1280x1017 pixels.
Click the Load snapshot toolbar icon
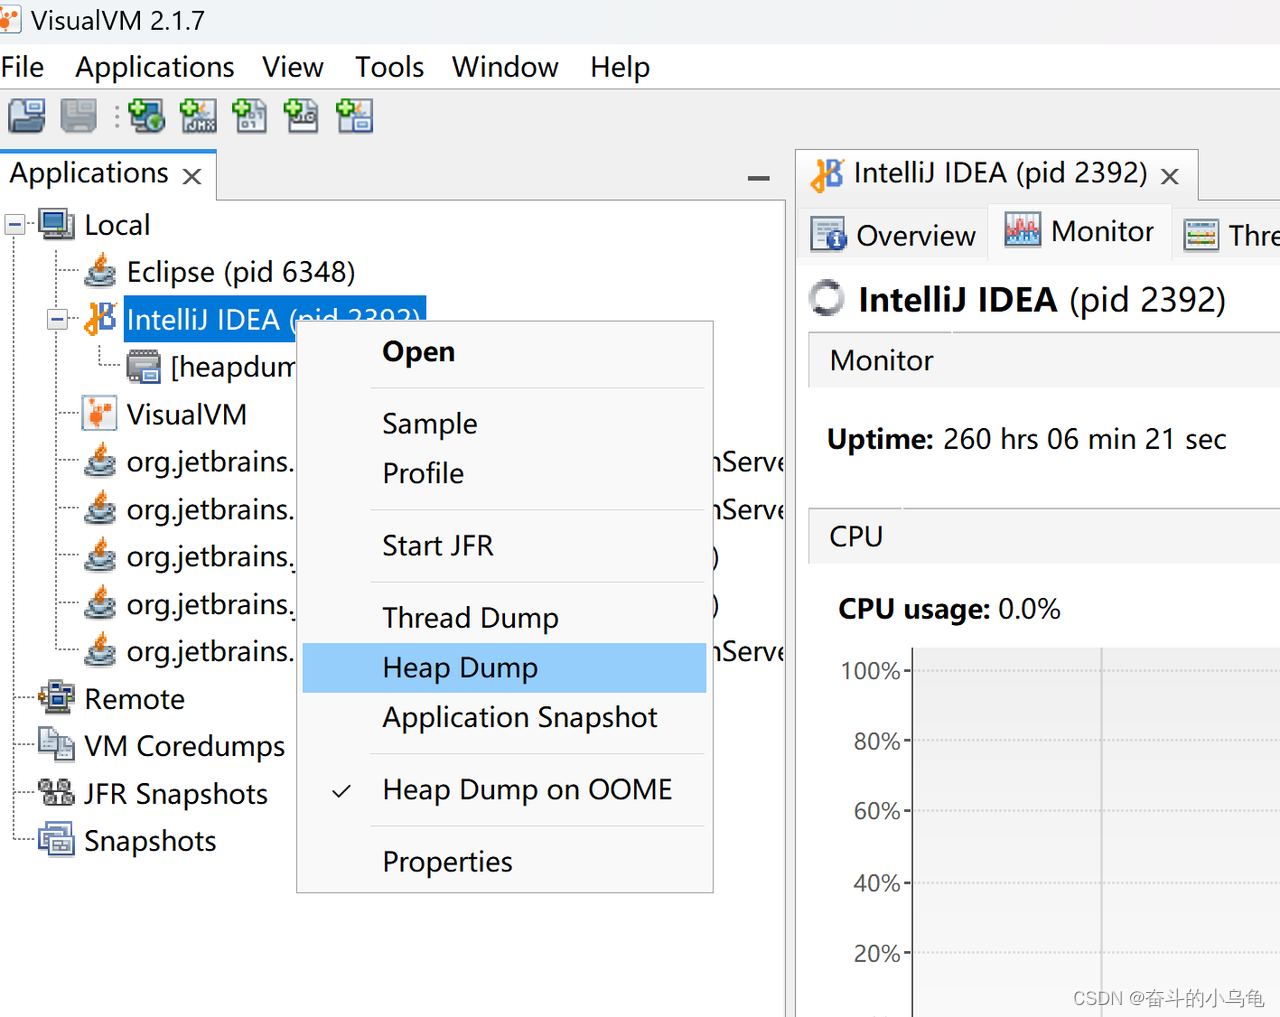[27, 116]
